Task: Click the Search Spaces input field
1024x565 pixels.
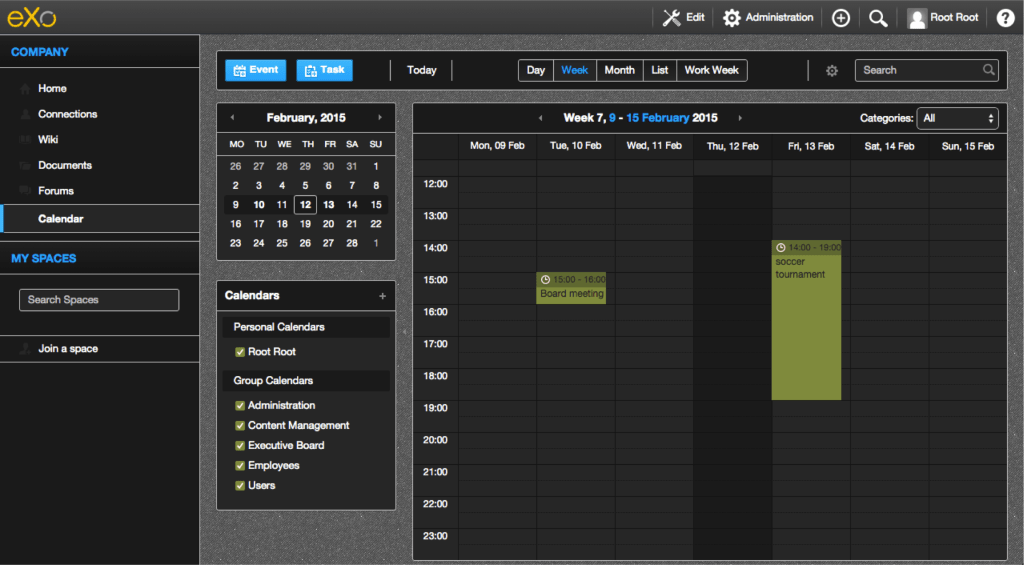Action: (99, 300)
